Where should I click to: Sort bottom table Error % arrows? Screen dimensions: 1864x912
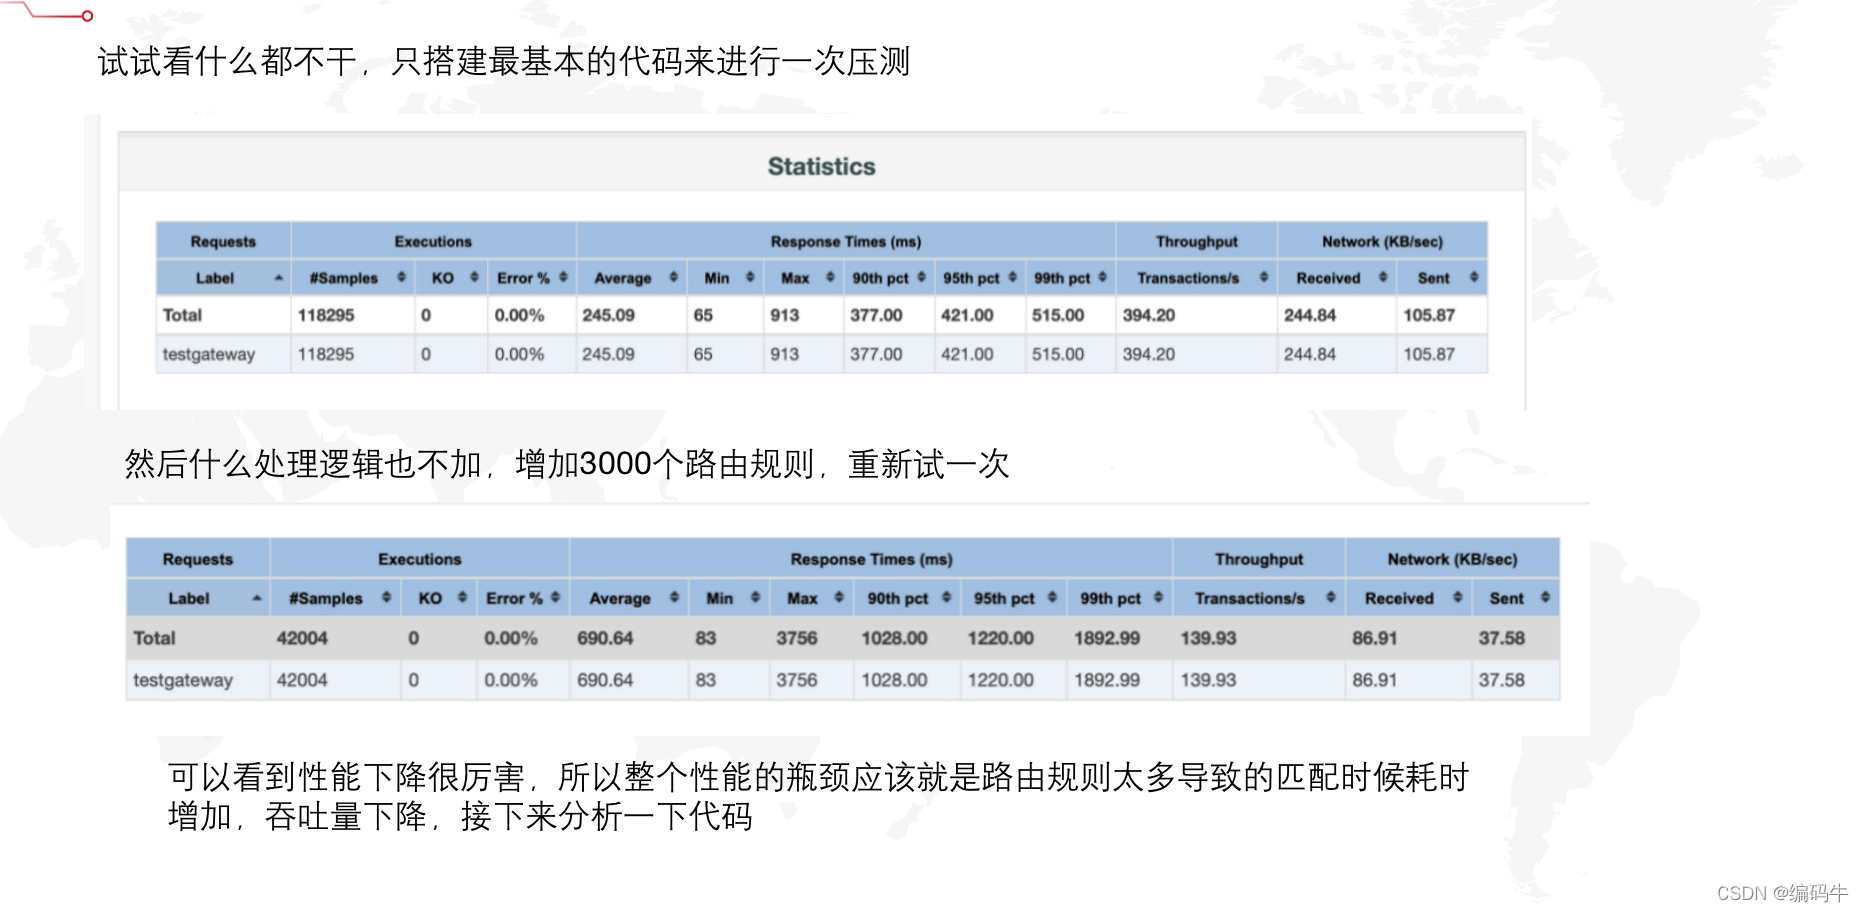(555, 598)
